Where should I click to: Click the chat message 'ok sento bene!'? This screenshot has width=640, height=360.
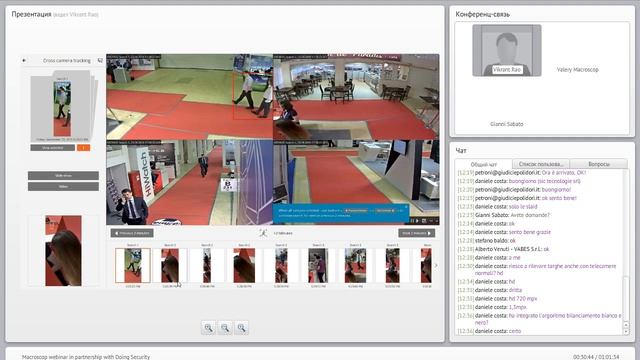[559, 198]
